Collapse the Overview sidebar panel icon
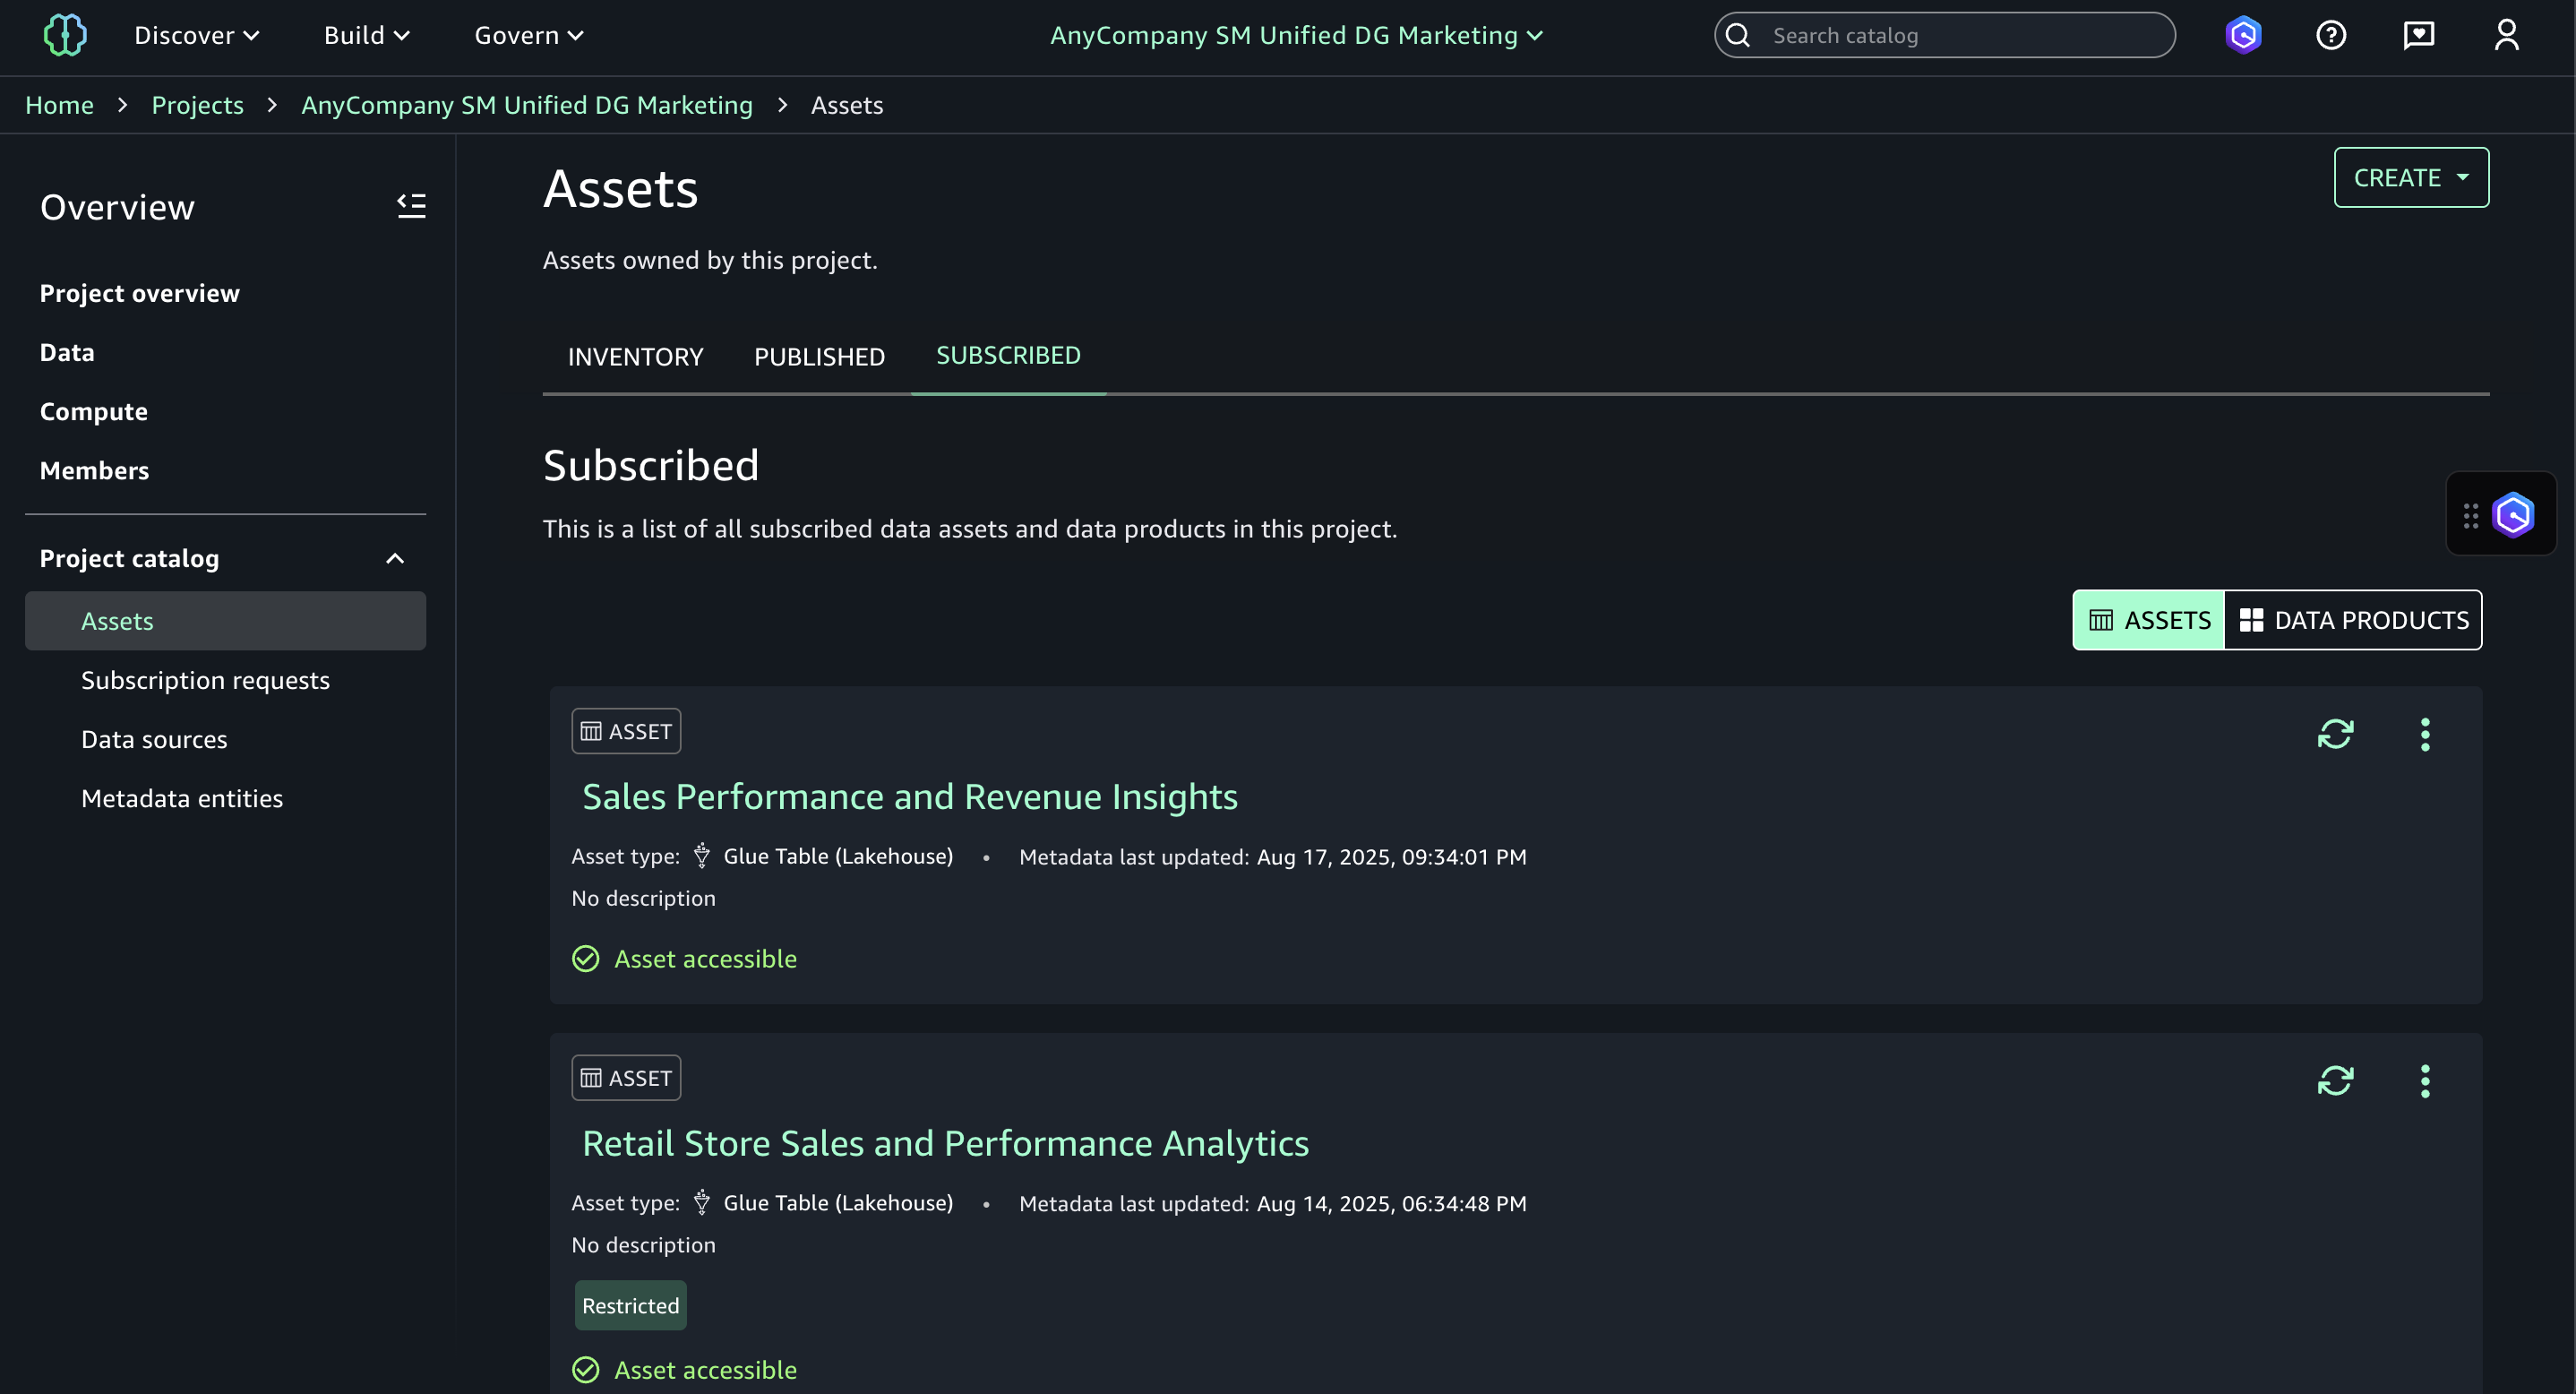 [411, 205]
